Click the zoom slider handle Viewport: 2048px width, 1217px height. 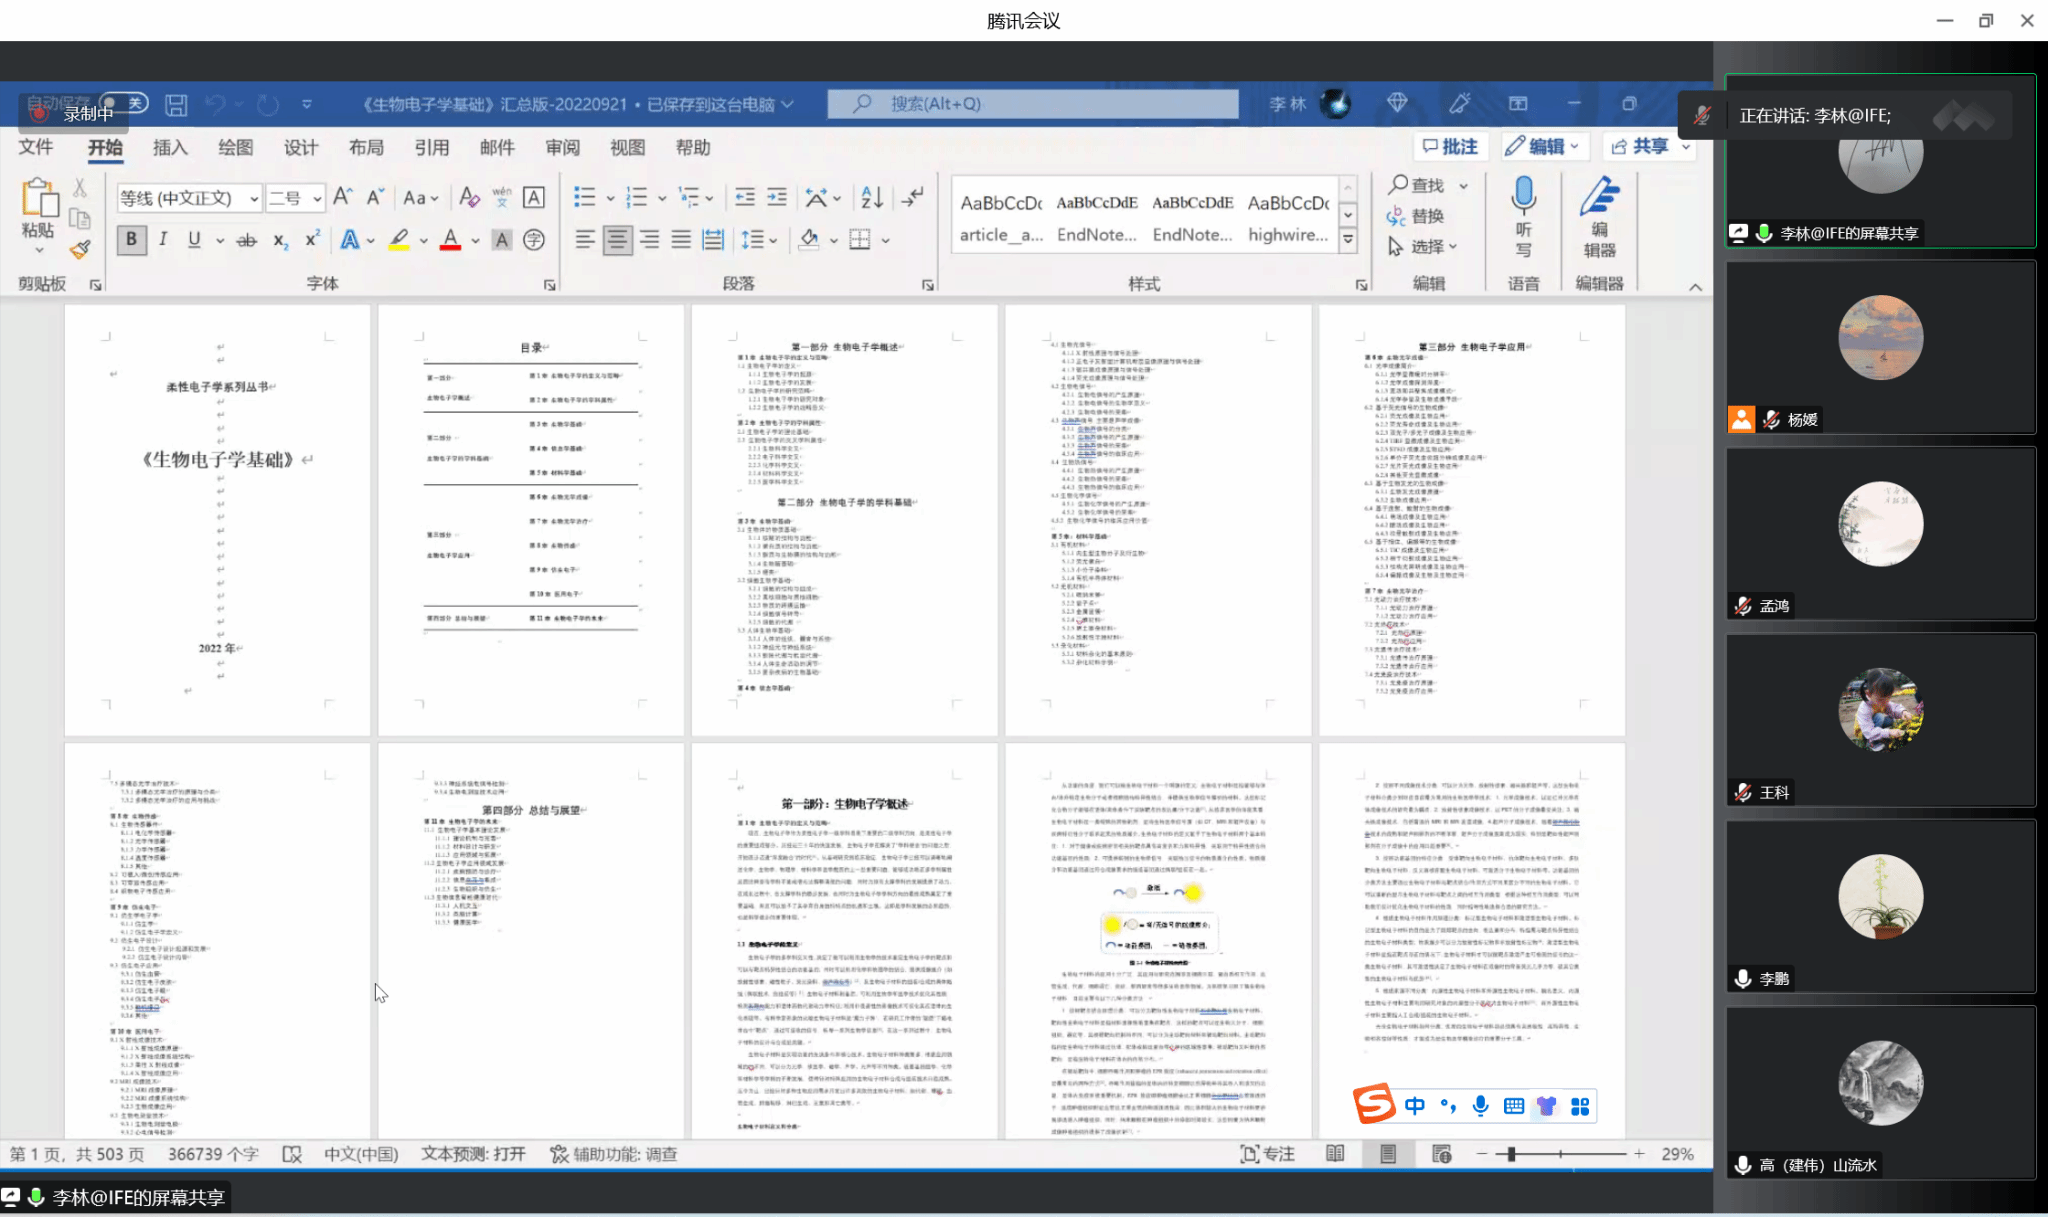point(1511,1154)
